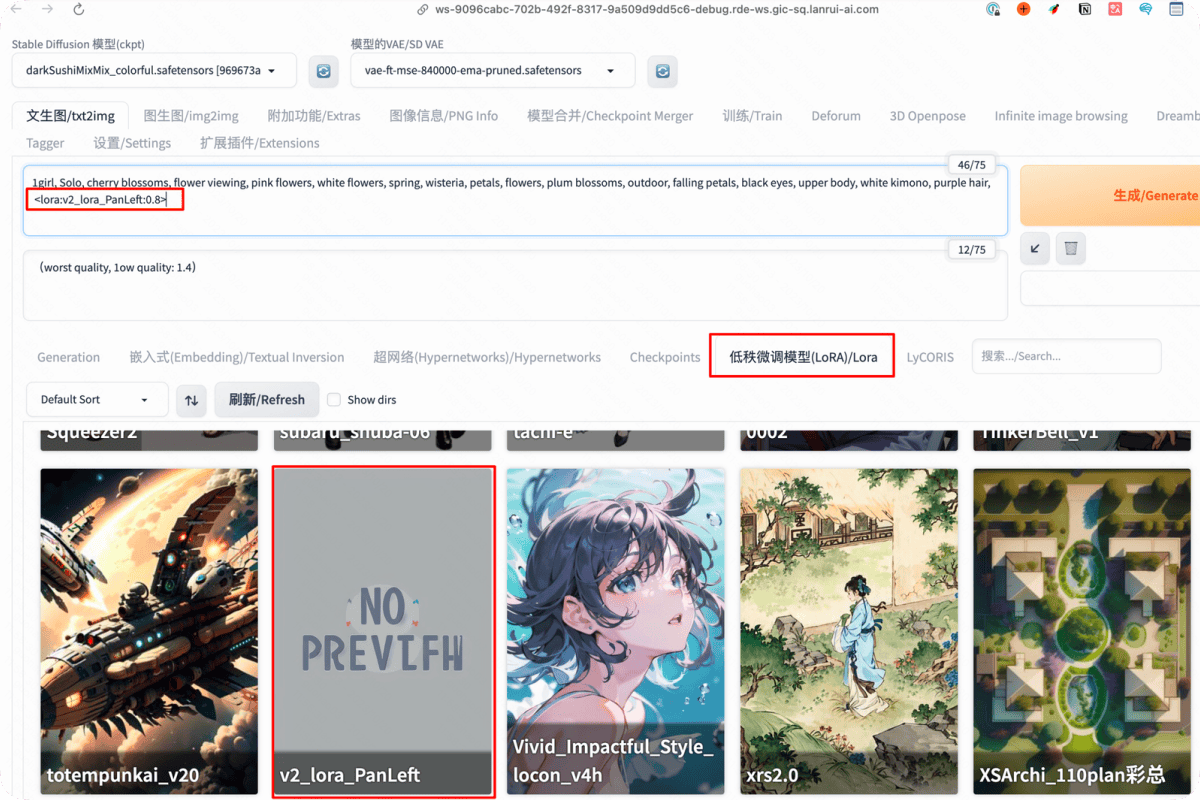
Task: Open the Extensions tab
Action: [x=260, y=143]
